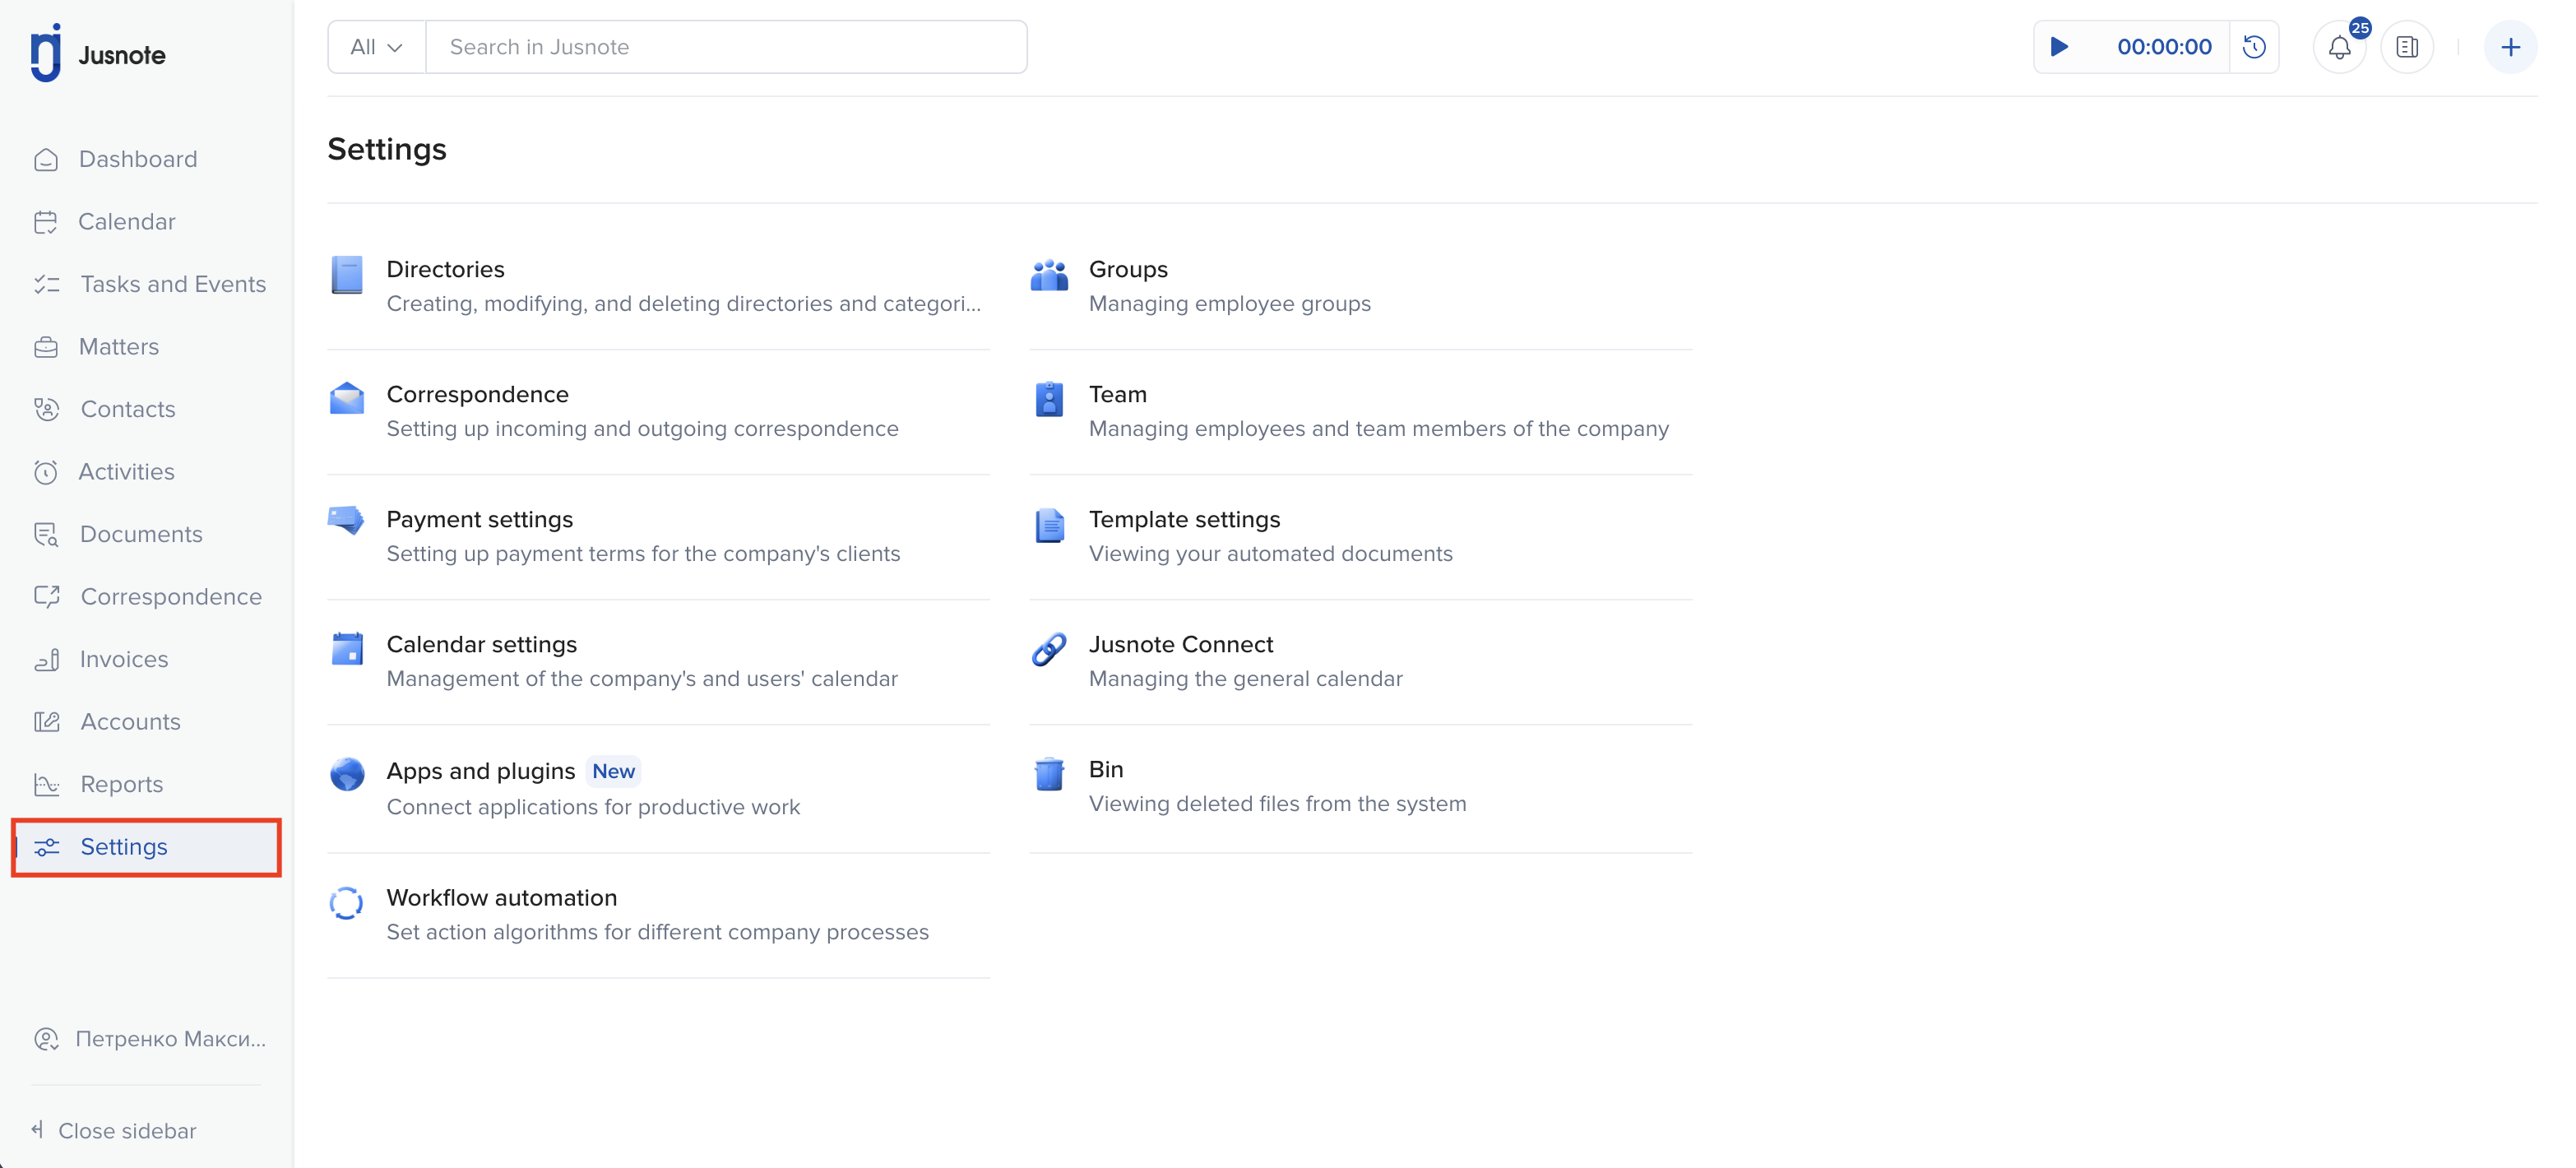2576x1168 pixels.
Task: Click 'Viewing deleted files from the system' text
Action: pos(1277,804)
